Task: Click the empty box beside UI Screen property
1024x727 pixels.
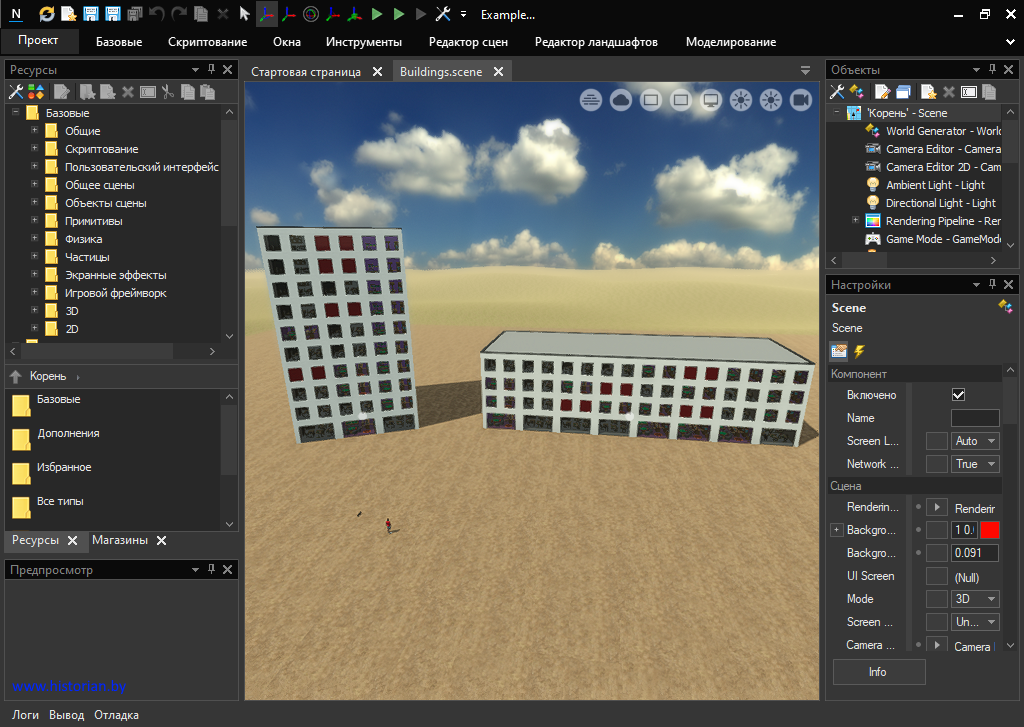Action: coord(936,576)
